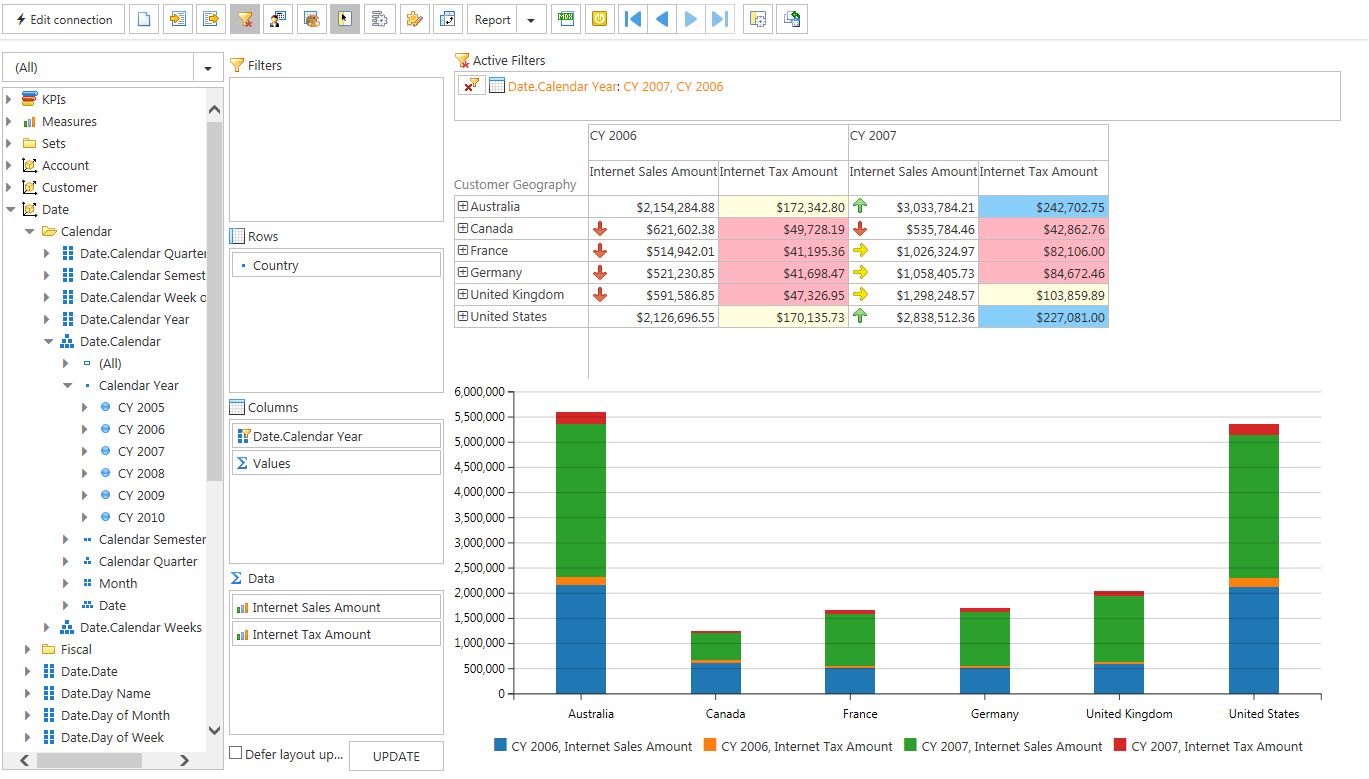The width and height of the screenshot is (1369, 779).
Task: Click the red-starred filter toolbar icon
Action: [x=244, y=18]
